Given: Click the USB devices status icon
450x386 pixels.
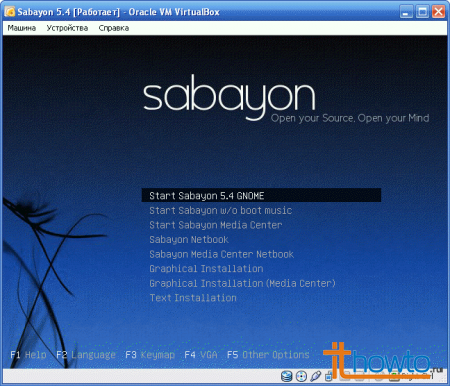Looking at the screenshot, I should point(315,376).
